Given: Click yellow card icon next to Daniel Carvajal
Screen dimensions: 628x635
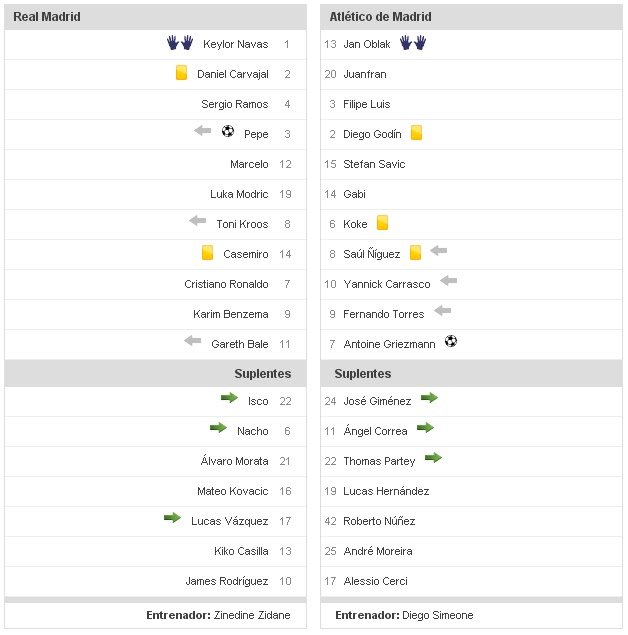Looking at the screenshot, I should [x=181, y=73].
